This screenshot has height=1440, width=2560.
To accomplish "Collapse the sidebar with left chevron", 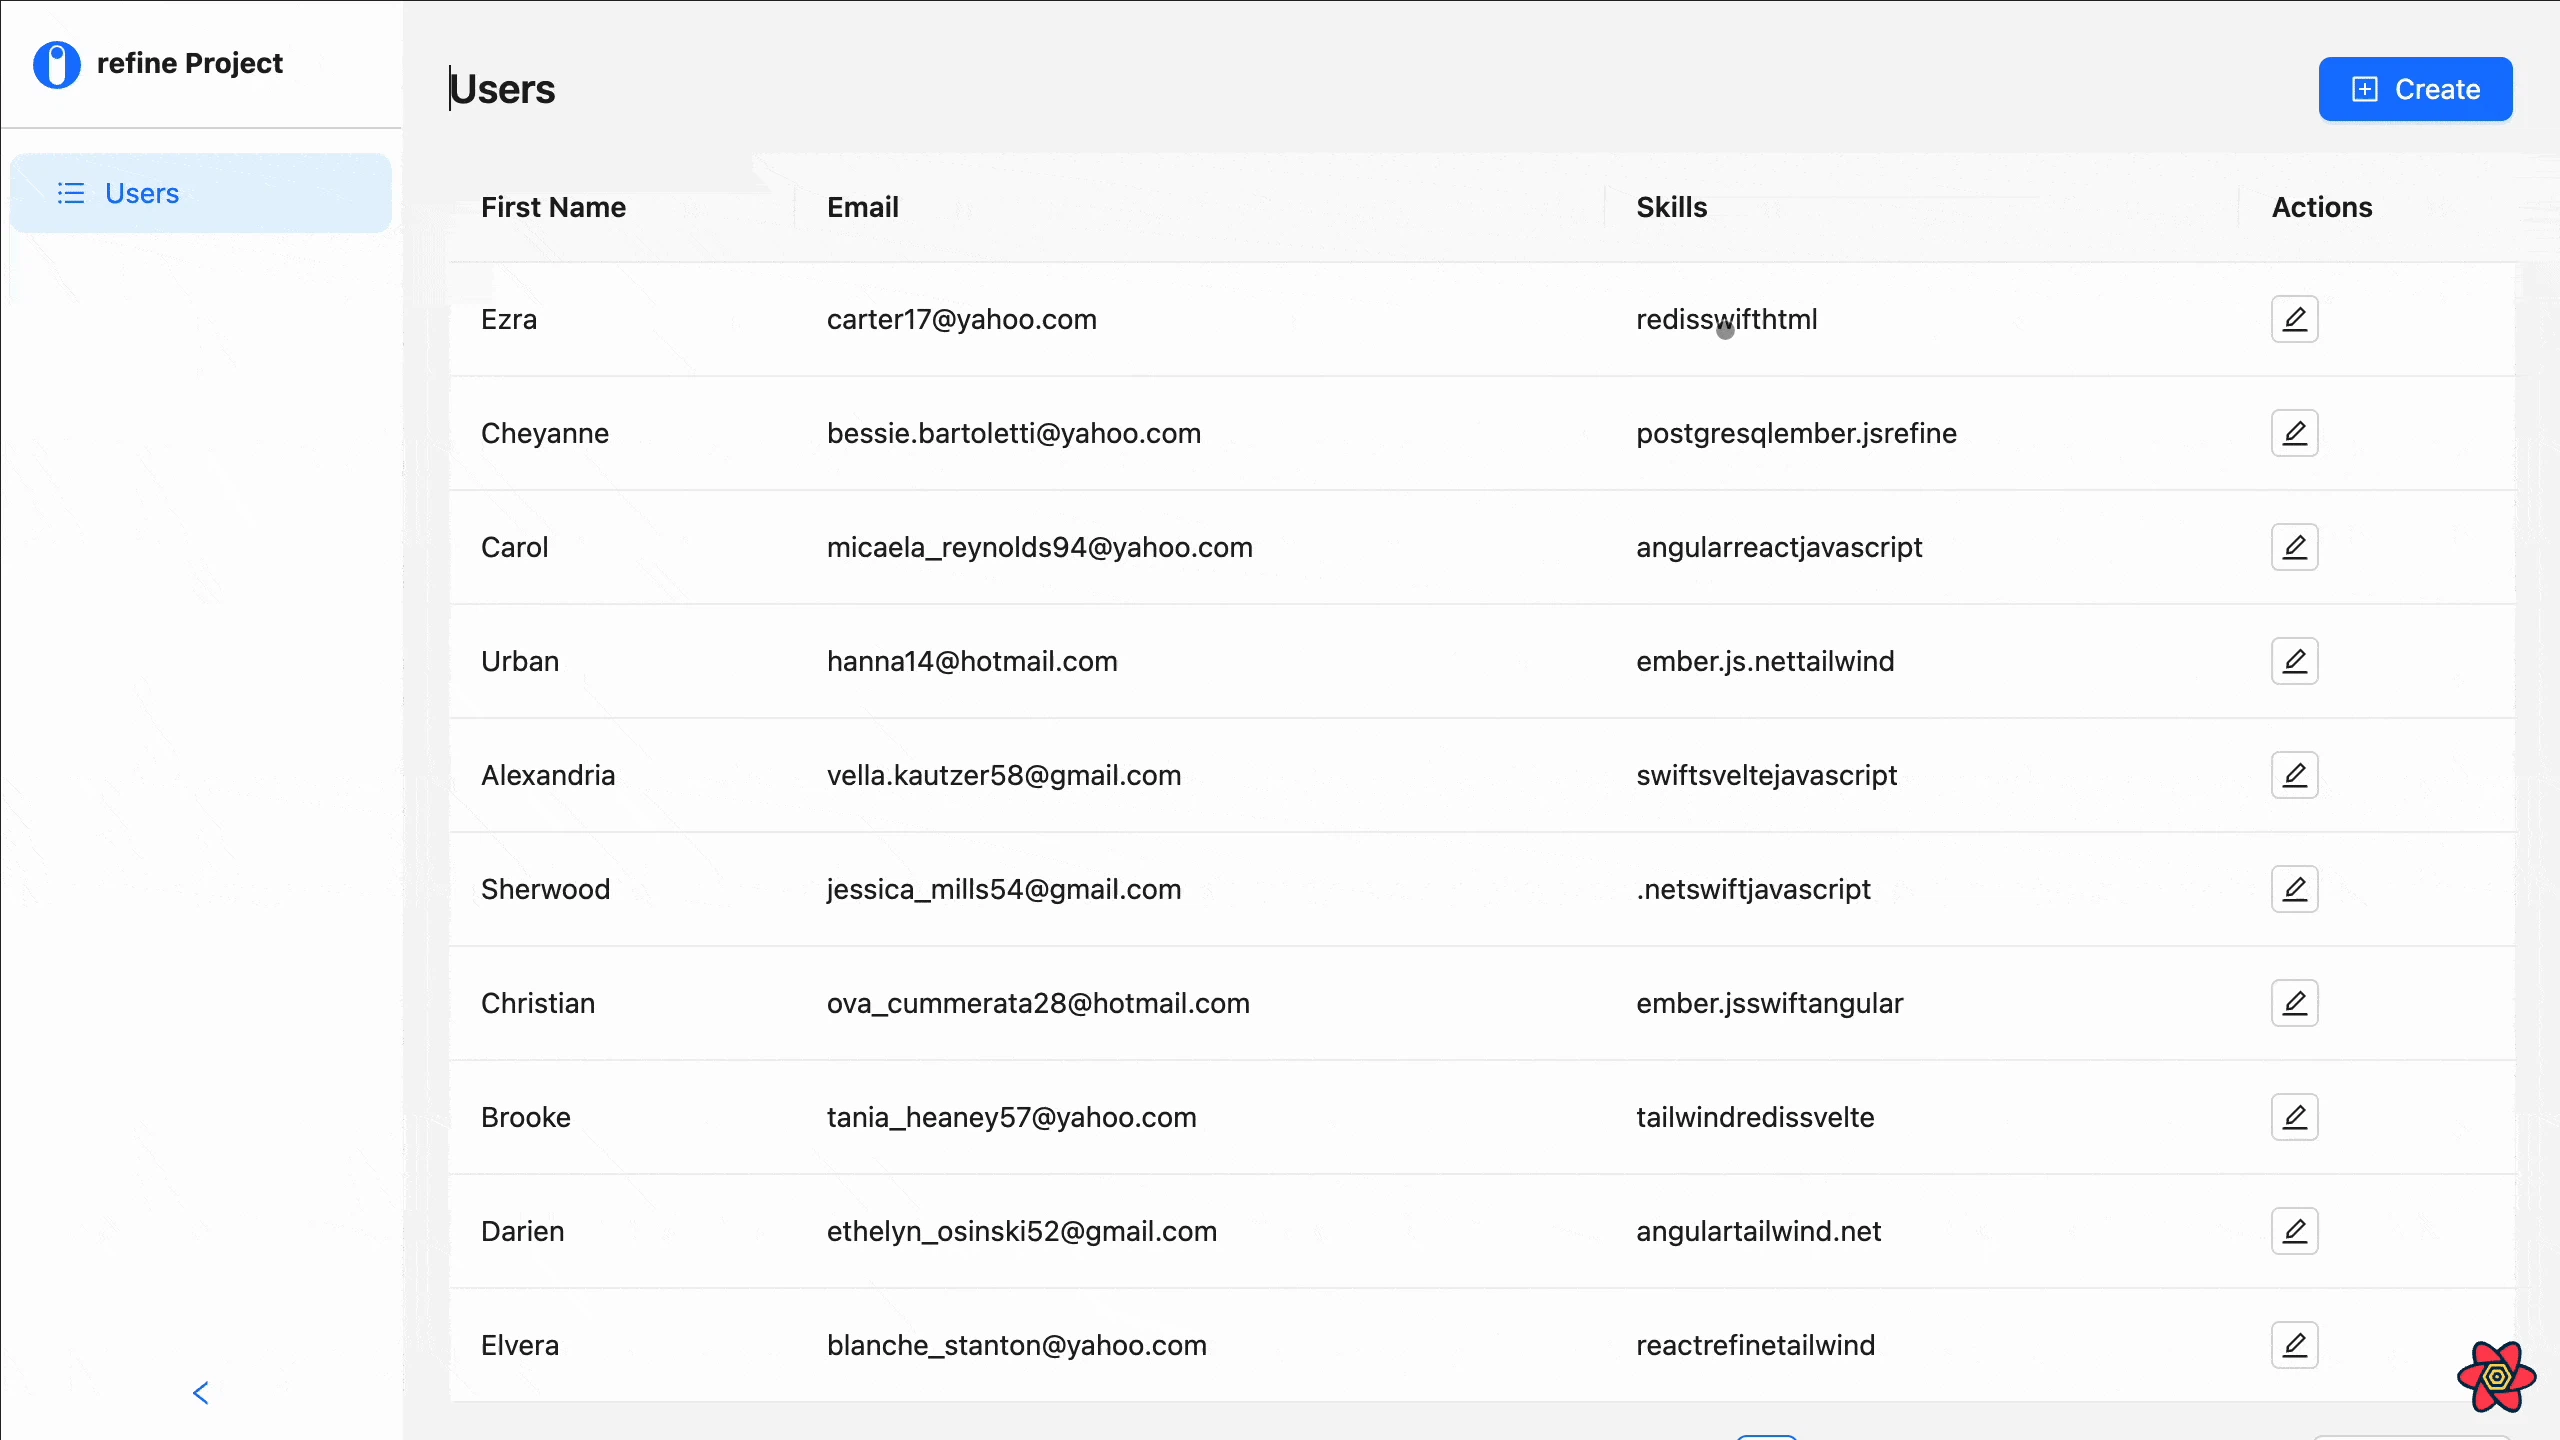I will (x=201, y=1393).
